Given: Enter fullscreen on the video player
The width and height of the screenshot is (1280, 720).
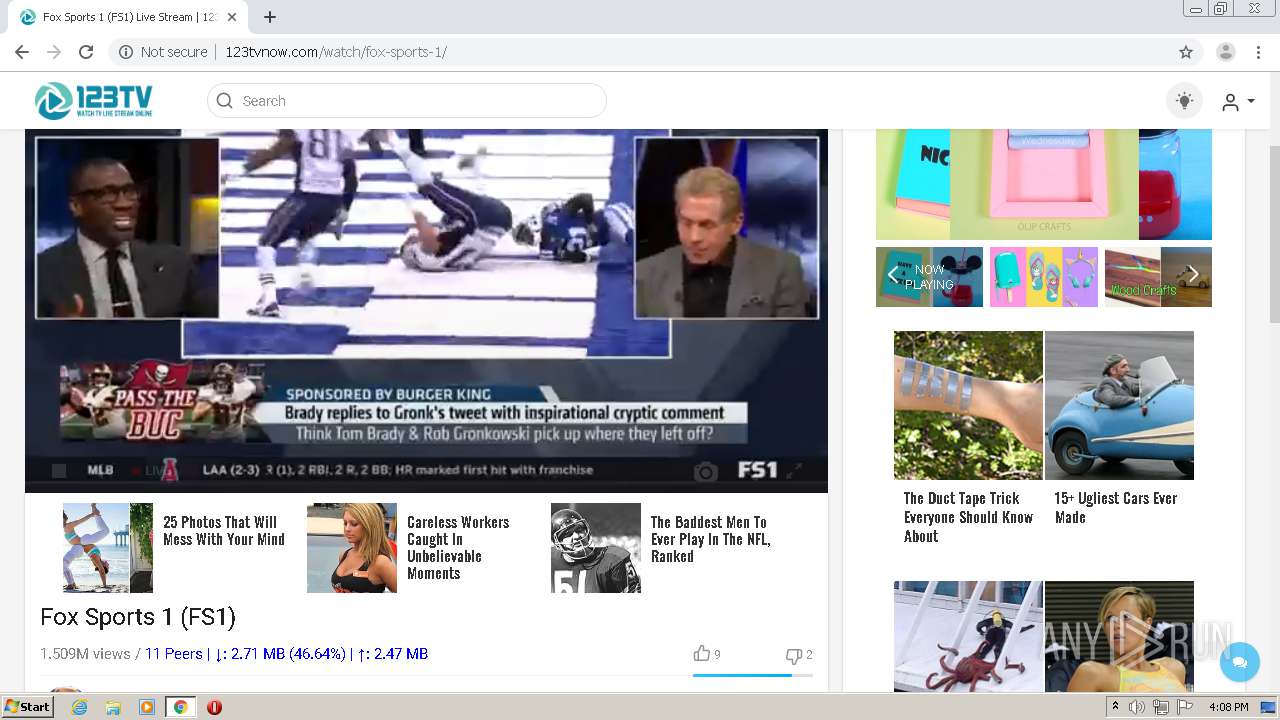Looking at the screenshot, I should click(794, 470).
